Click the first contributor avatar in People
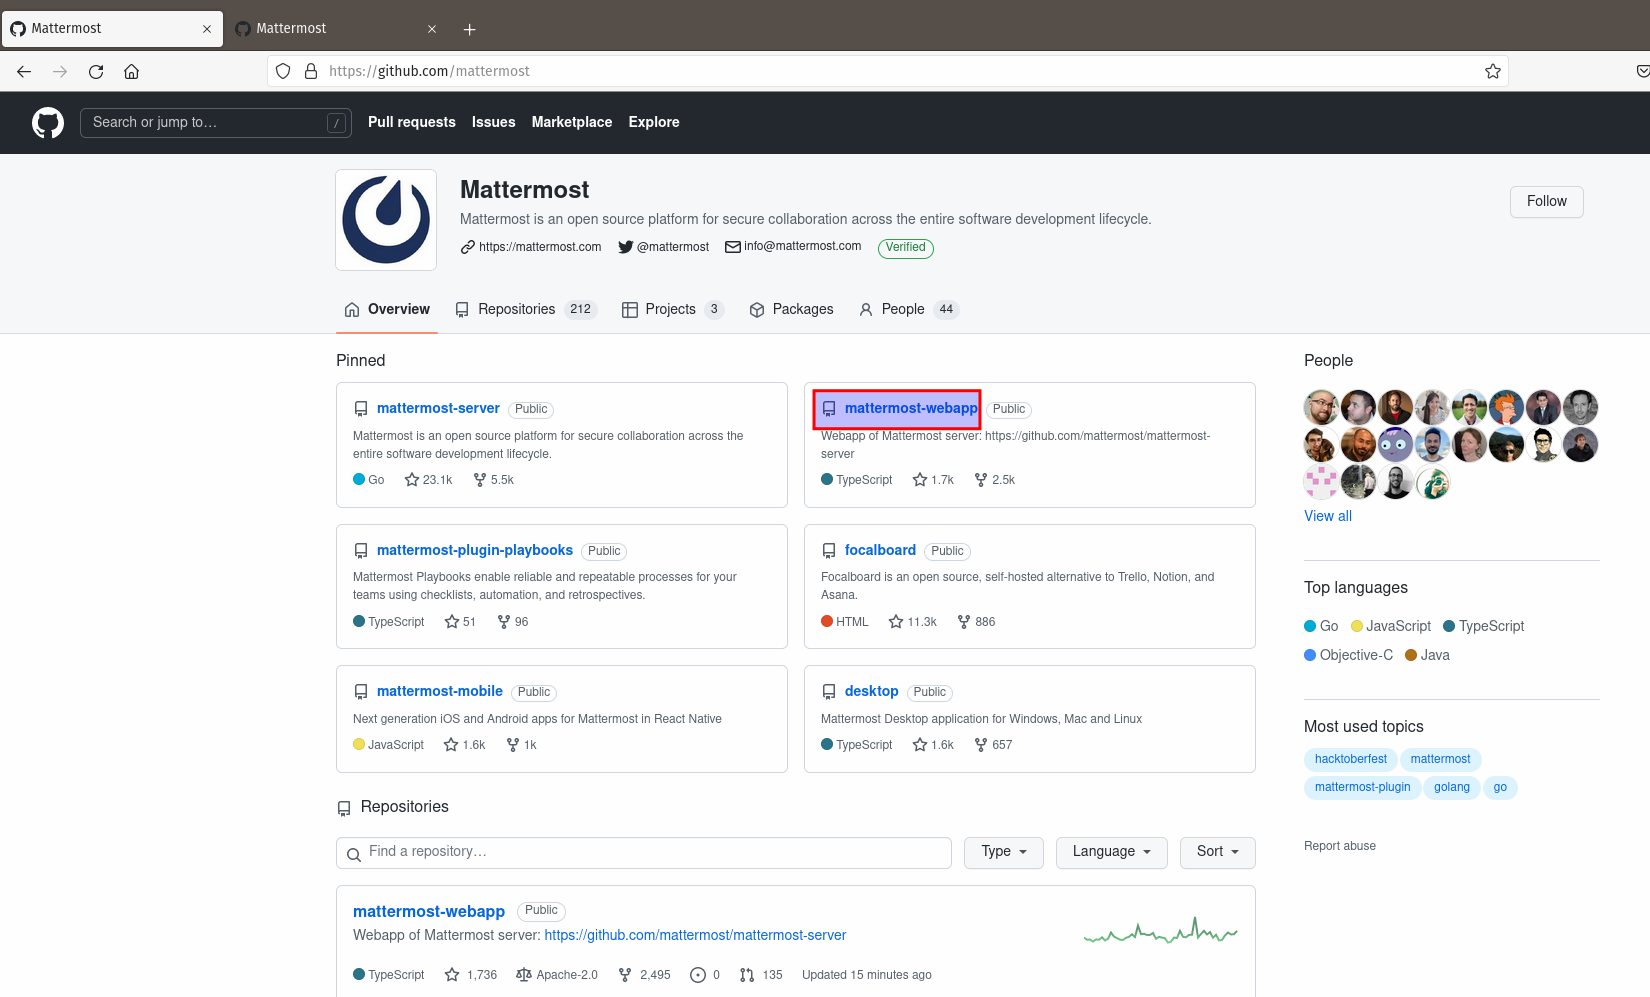This screenshot has width=1650, height=997. click(x=1321, y=407)
